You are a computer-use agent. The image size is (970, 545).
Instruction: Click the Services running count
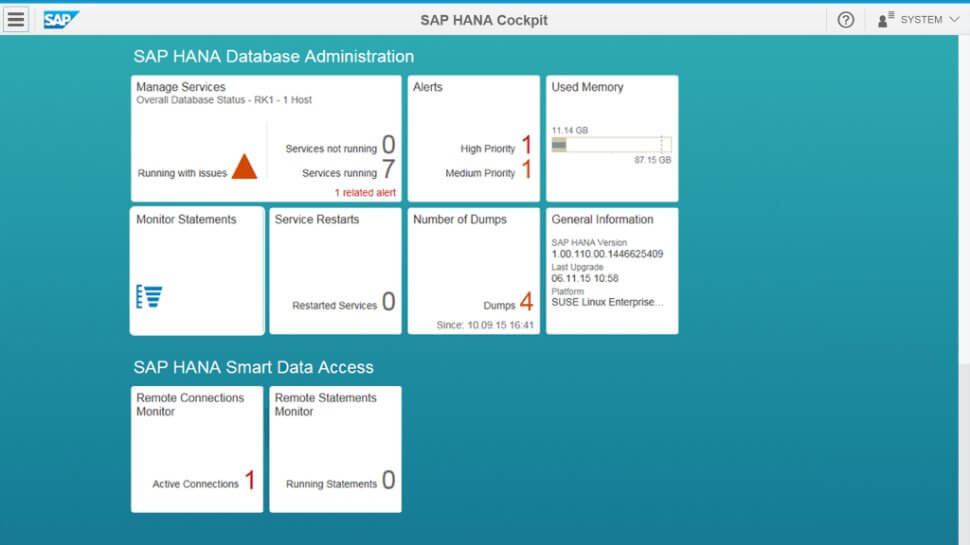point(388,170)
